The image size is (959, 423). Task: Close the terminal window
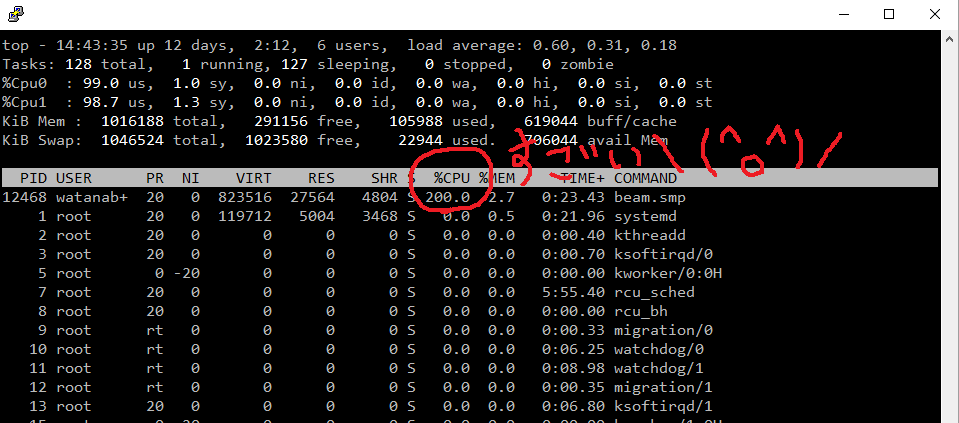tap(935, 14)
